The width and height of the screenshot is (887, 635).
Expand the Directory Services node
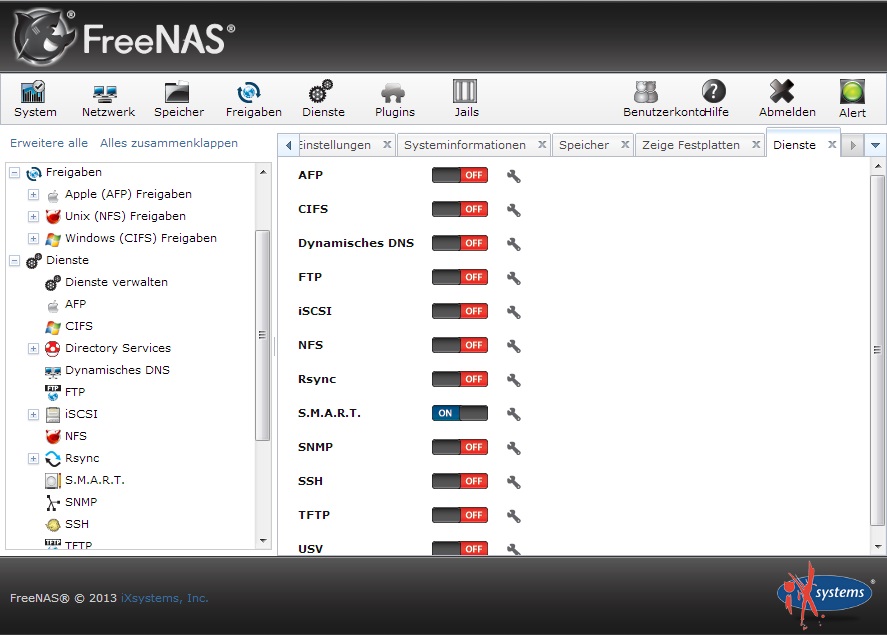33,348
